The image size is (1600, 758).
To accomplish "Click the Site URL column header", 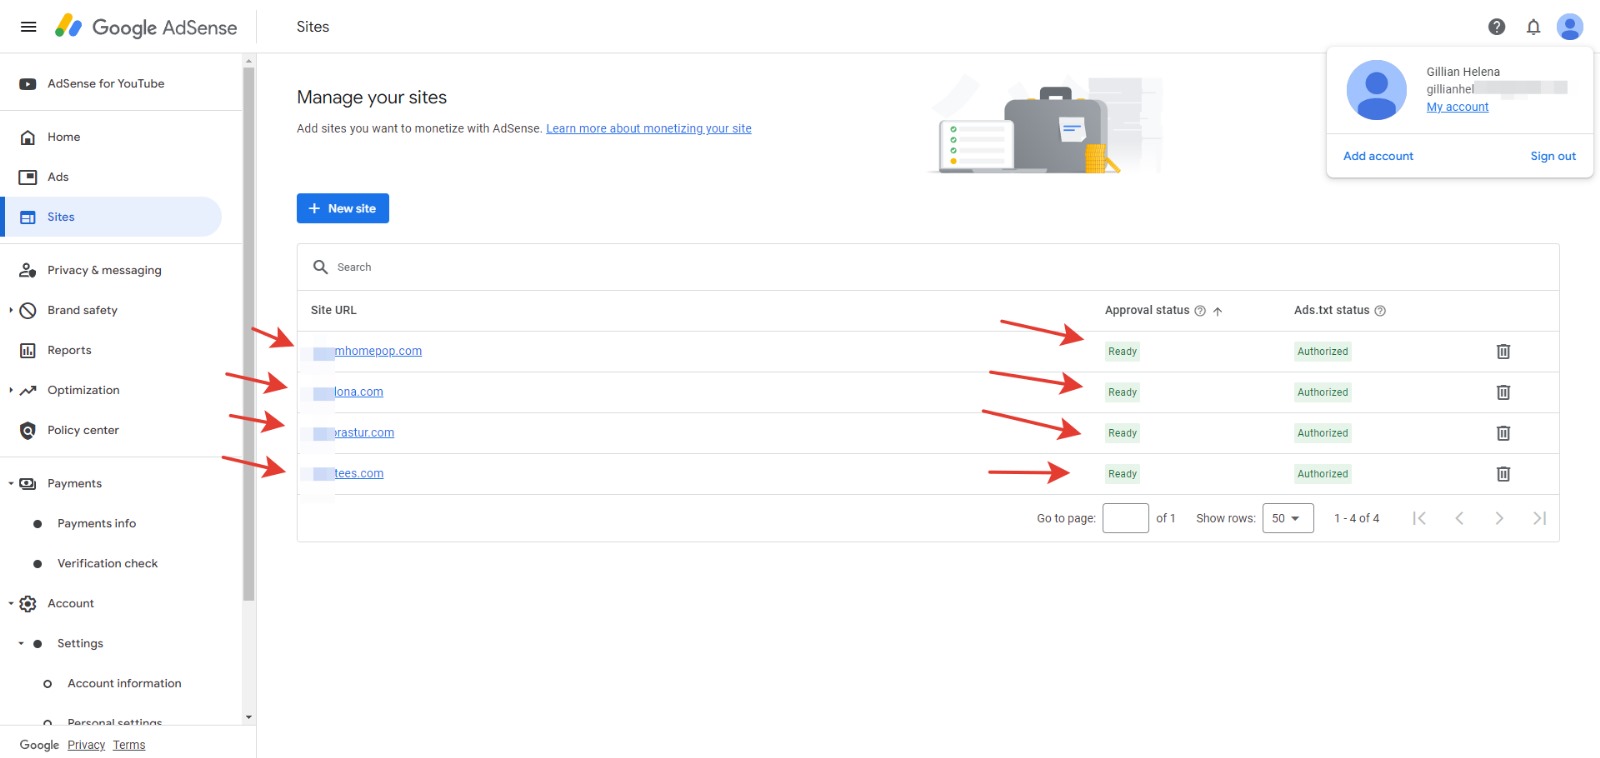I will click(334, 310).
